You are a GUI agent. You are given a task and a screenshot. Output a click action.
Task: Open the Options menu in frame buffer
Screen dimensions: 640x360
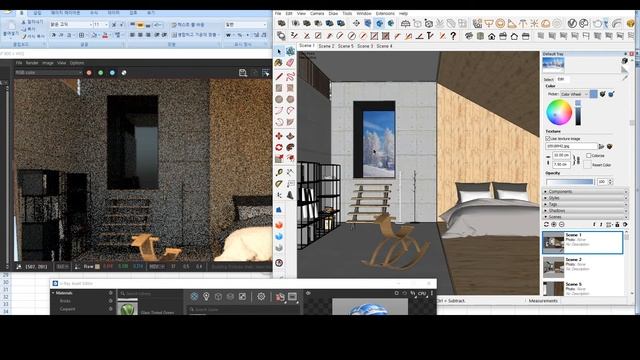[x=77, y=63]
